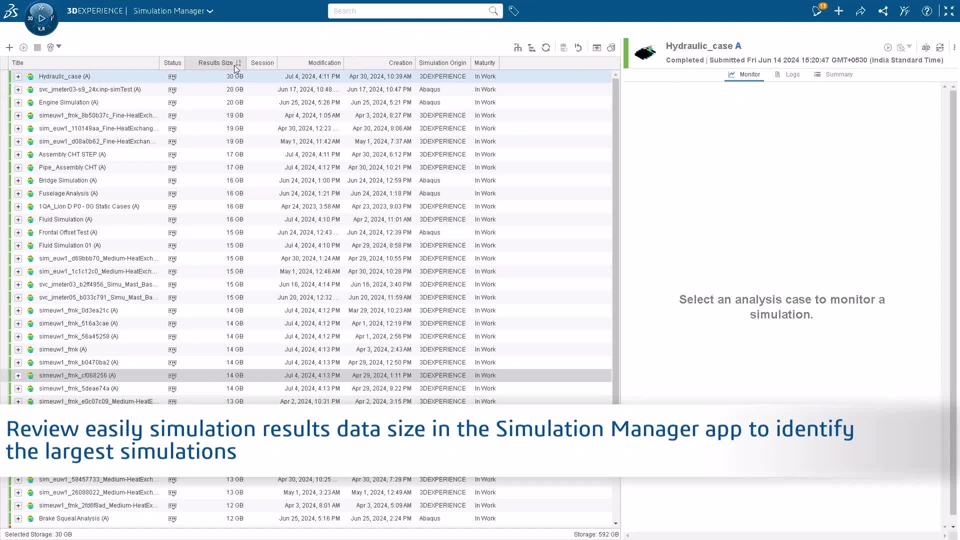Click the refresh icon in details panel
The height and width of the screenshot is (540, 960).
(940, 47)
